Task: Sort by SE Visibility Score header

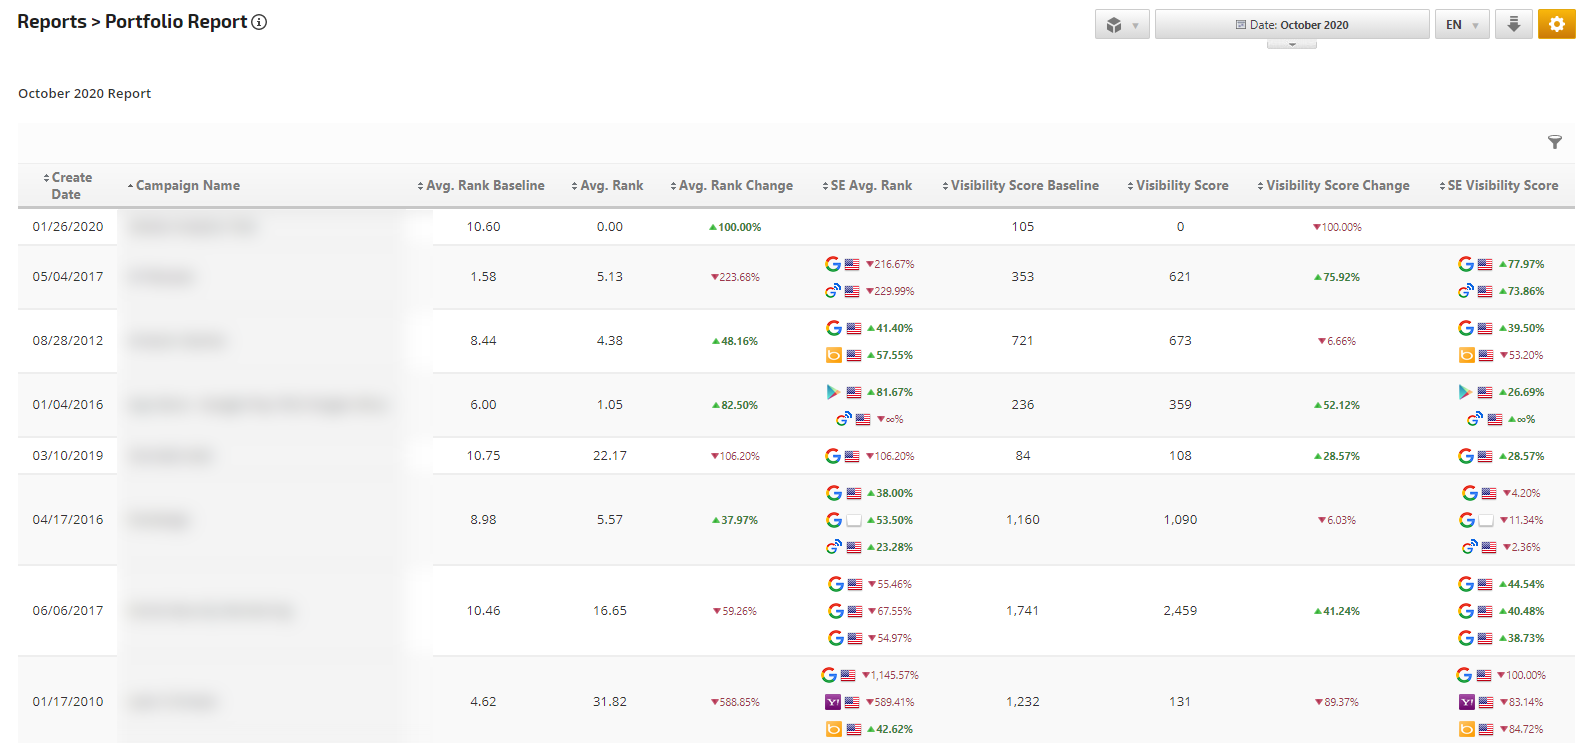Action: coord(1501,186)
